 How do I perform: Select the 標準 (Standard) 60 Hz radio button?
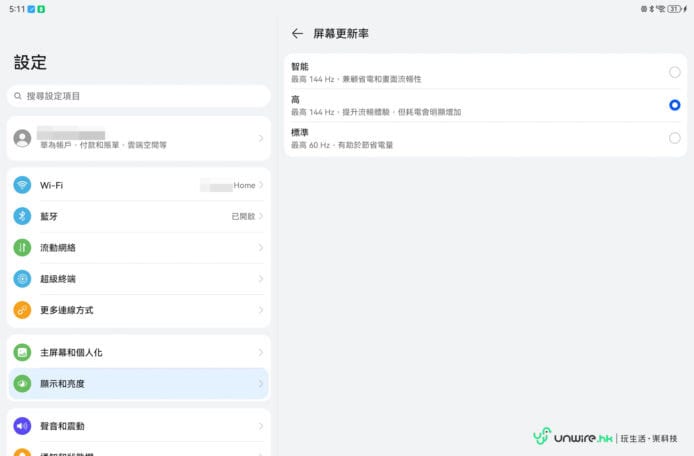click(675, 138)
